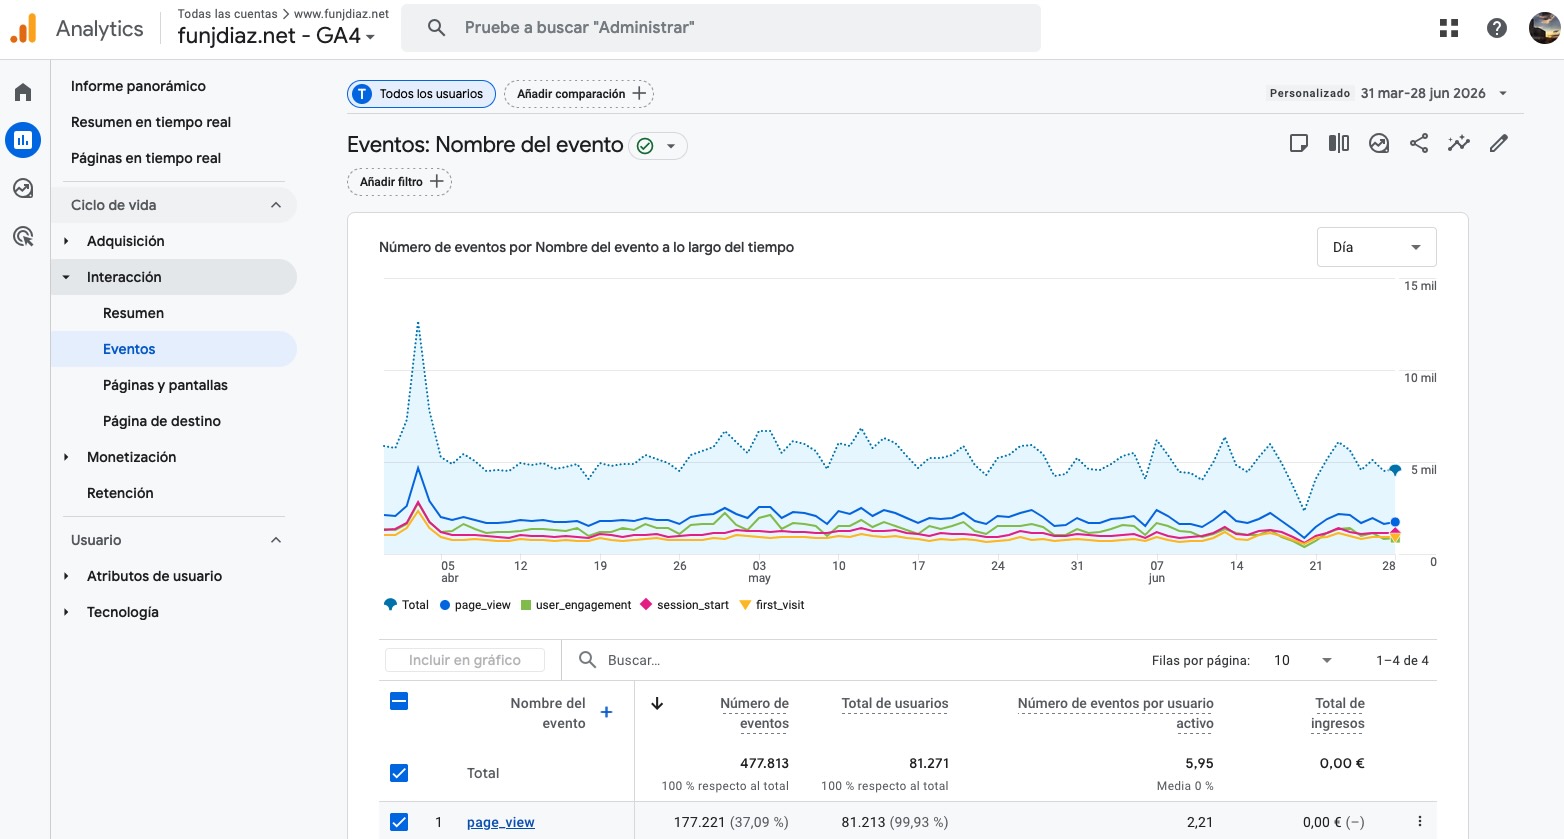1564x839 pixels.
Task: Click the compare columns icon
Action: tap(1339, 143)
